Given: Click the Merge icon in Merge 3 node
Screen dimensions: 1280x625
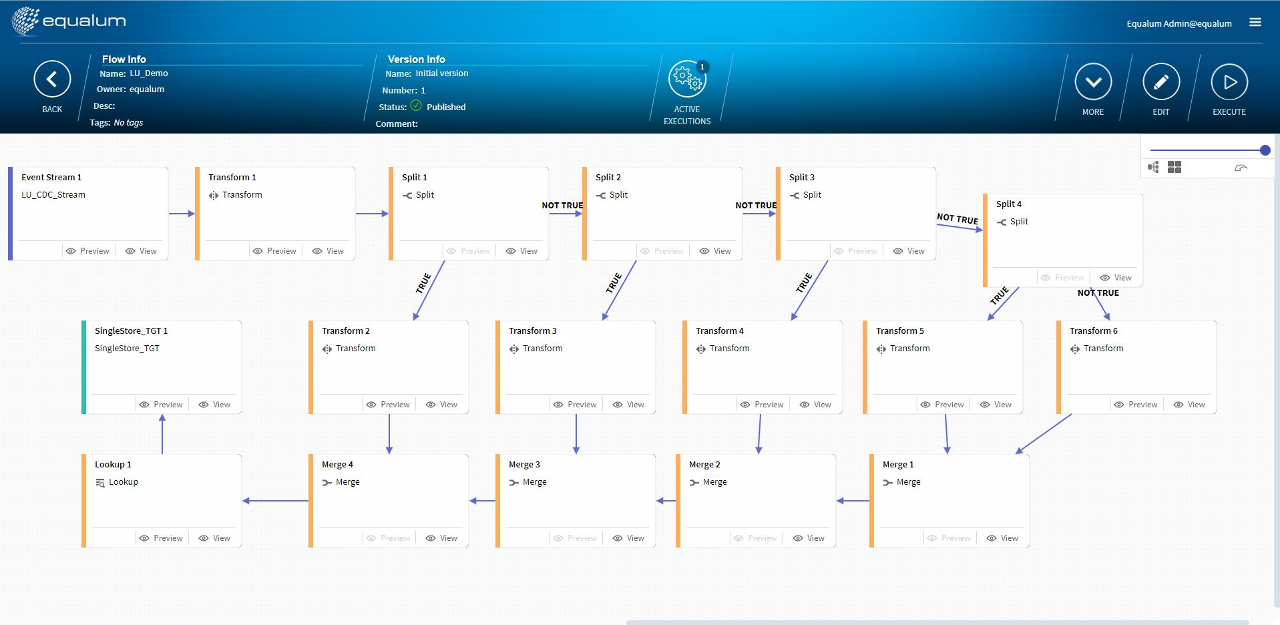Looking at the screenshot, I should tap(514, 482).
